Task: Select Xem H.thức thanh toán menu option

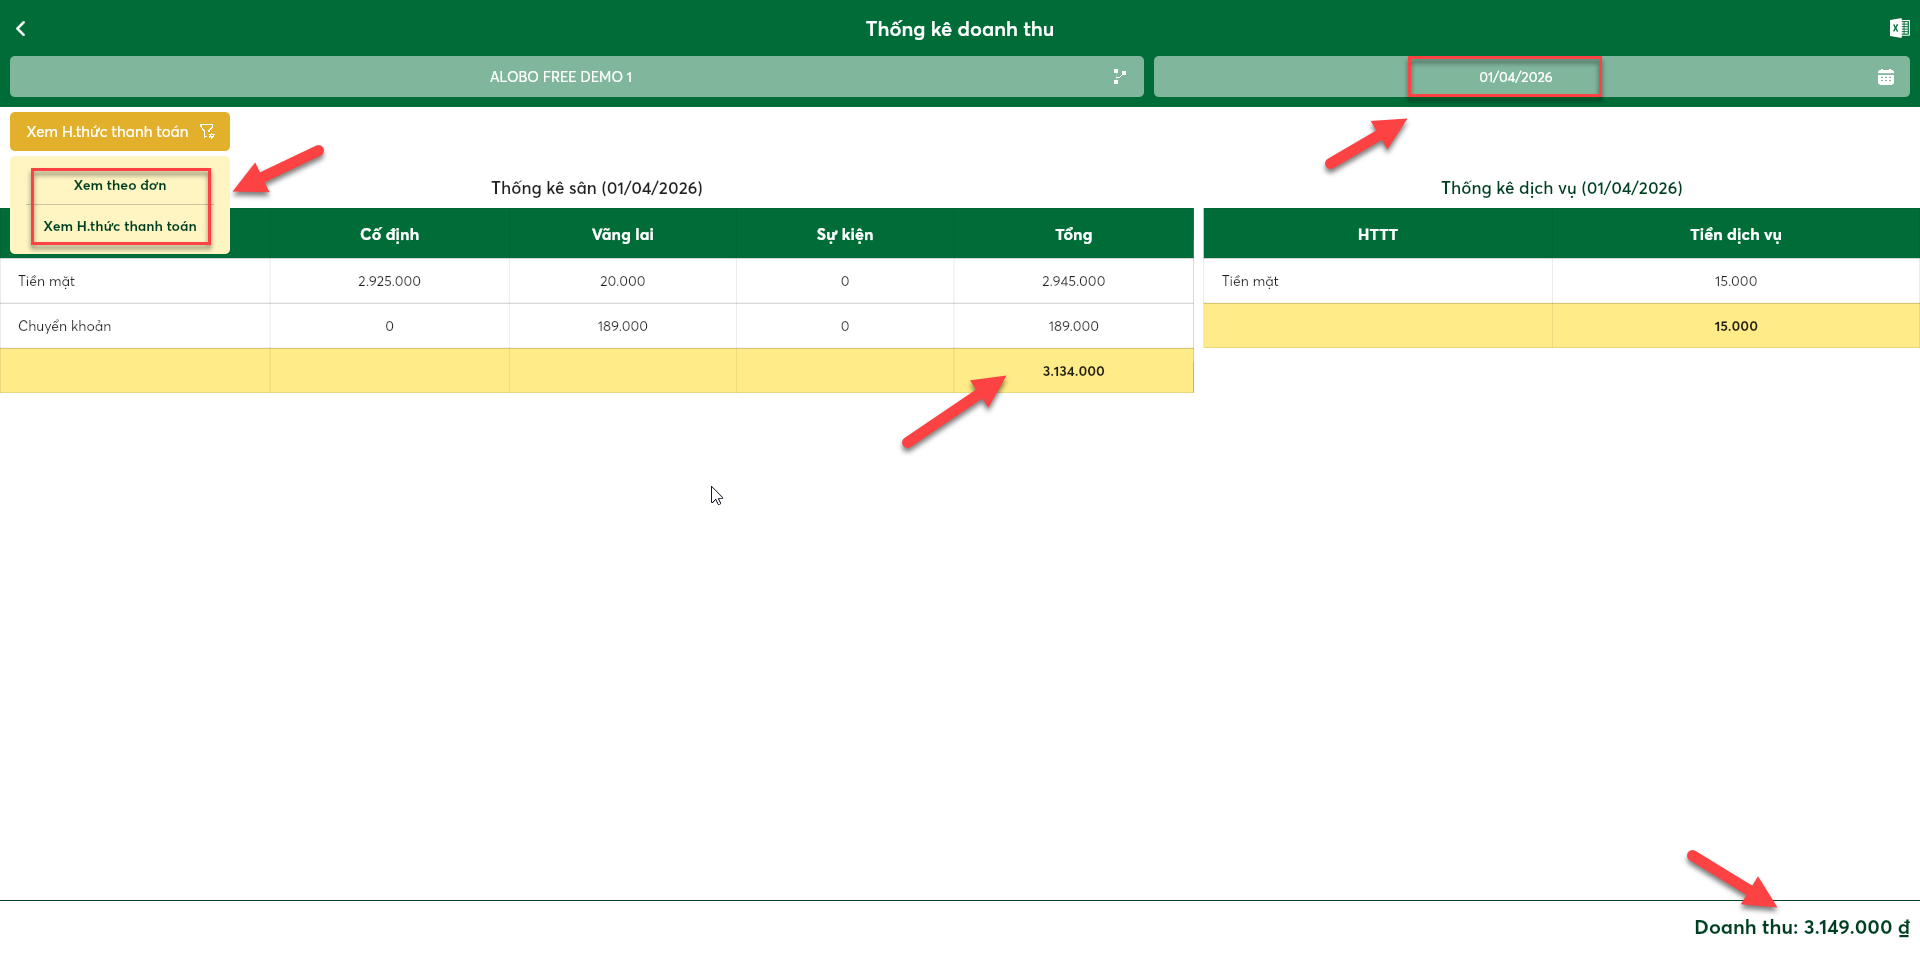Action: point(120,226)
